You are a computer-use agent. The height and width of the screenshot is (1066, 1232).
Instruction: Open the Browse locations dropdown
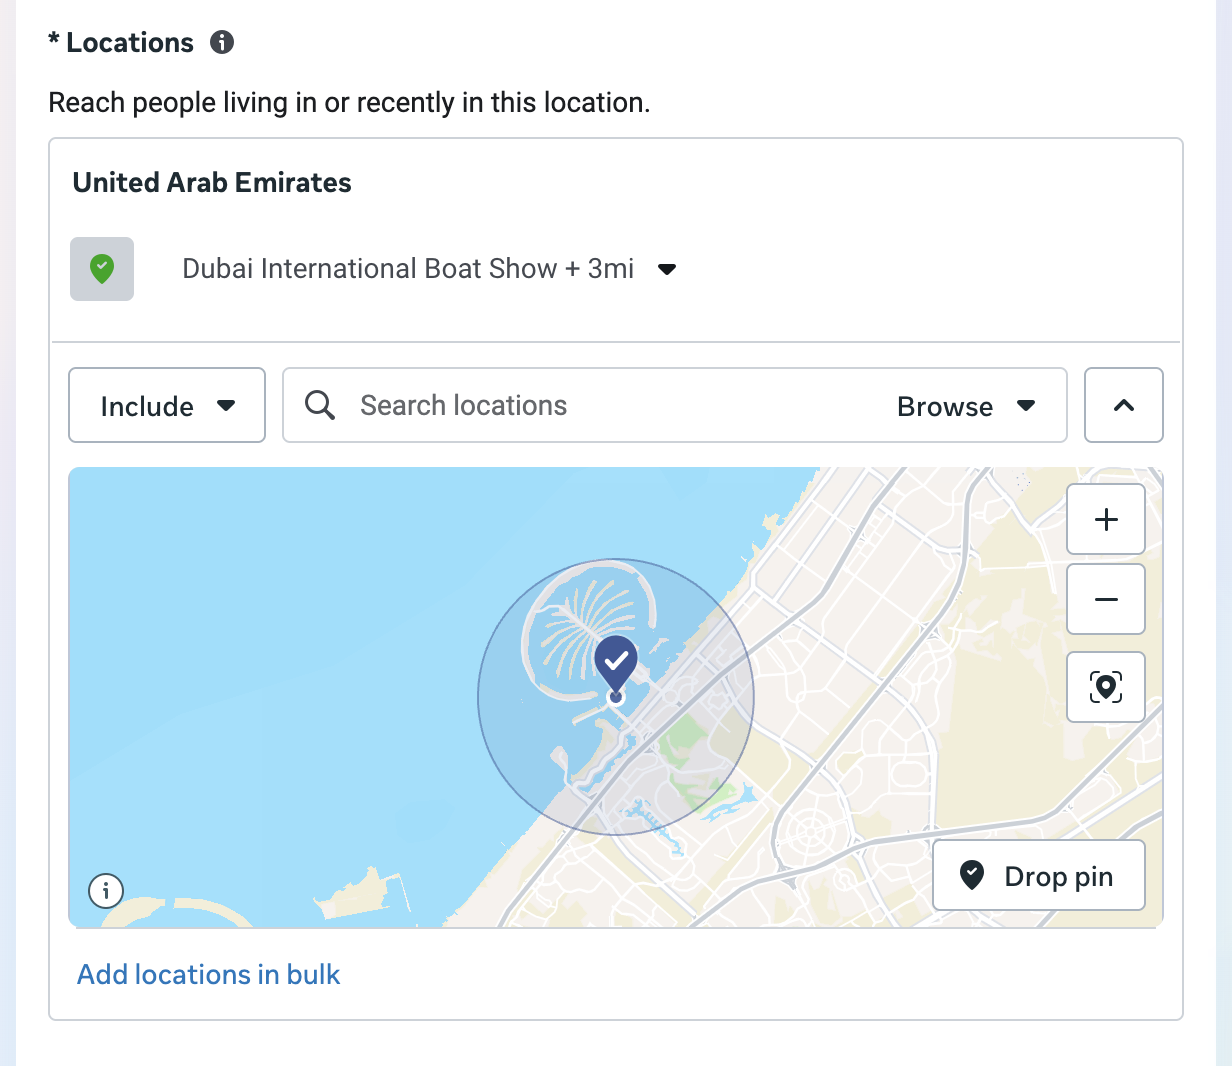tap(965, 406)
